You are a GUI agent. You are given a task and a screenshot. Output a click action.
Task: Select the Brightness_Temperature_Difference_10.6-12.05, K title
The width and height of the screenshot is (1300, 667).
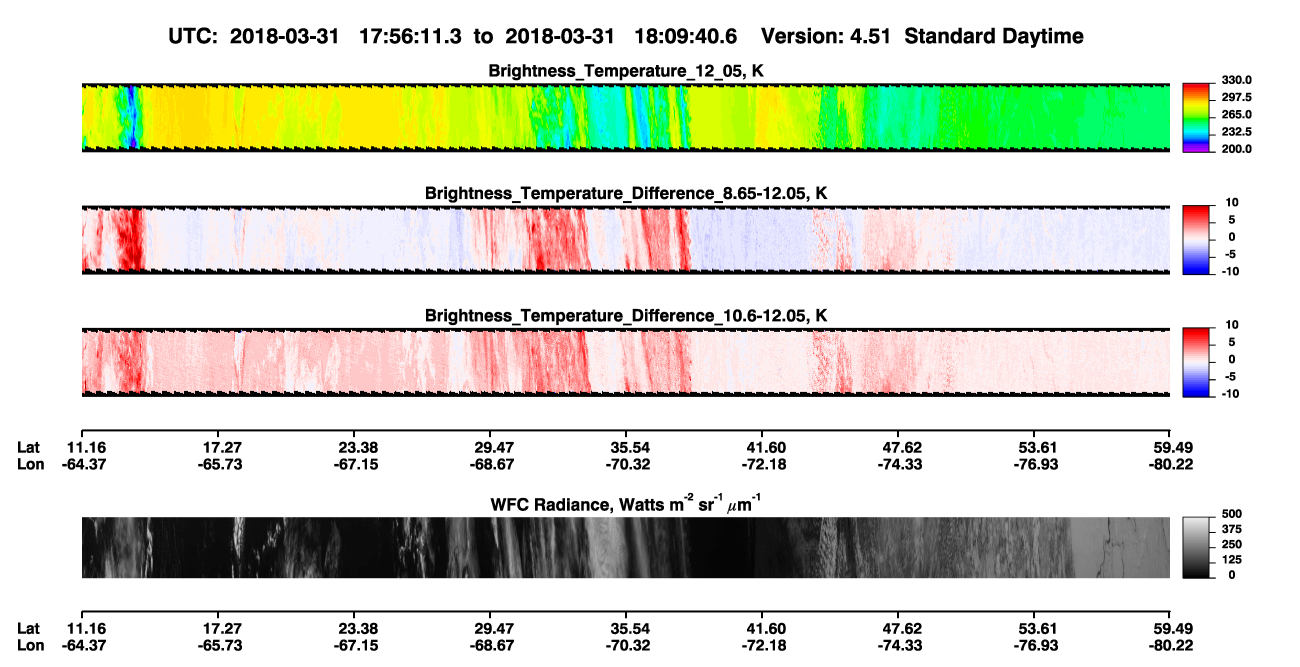click(x=626, y=316)
